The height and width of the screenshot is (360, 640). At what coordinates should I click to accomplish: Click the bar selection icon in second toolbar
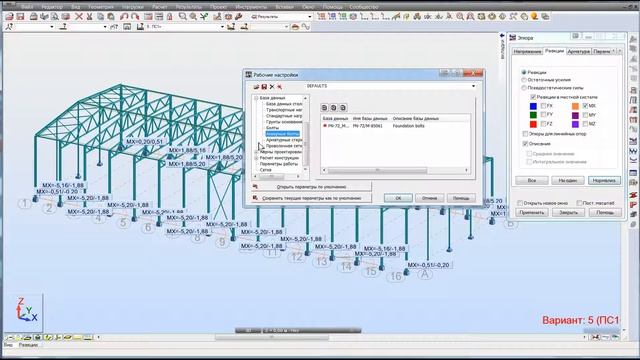pyautogui.click(x=63, y=27)
